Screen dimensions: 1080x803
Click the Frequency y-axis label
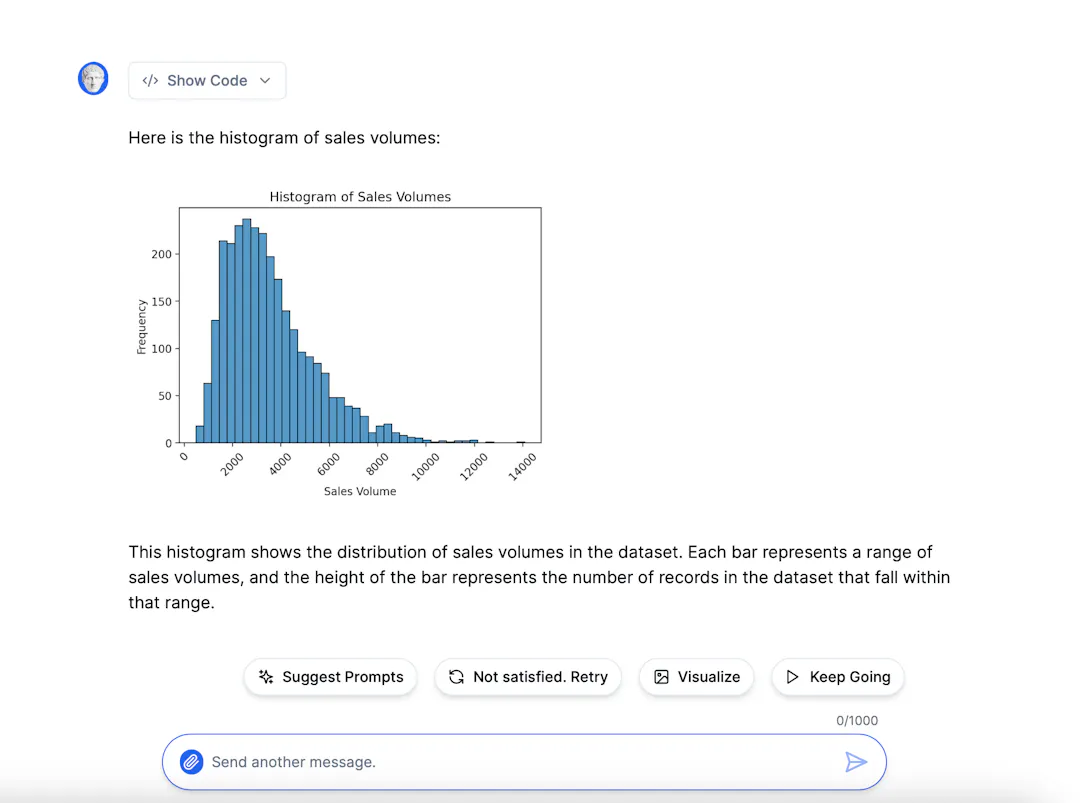(142, 326)
